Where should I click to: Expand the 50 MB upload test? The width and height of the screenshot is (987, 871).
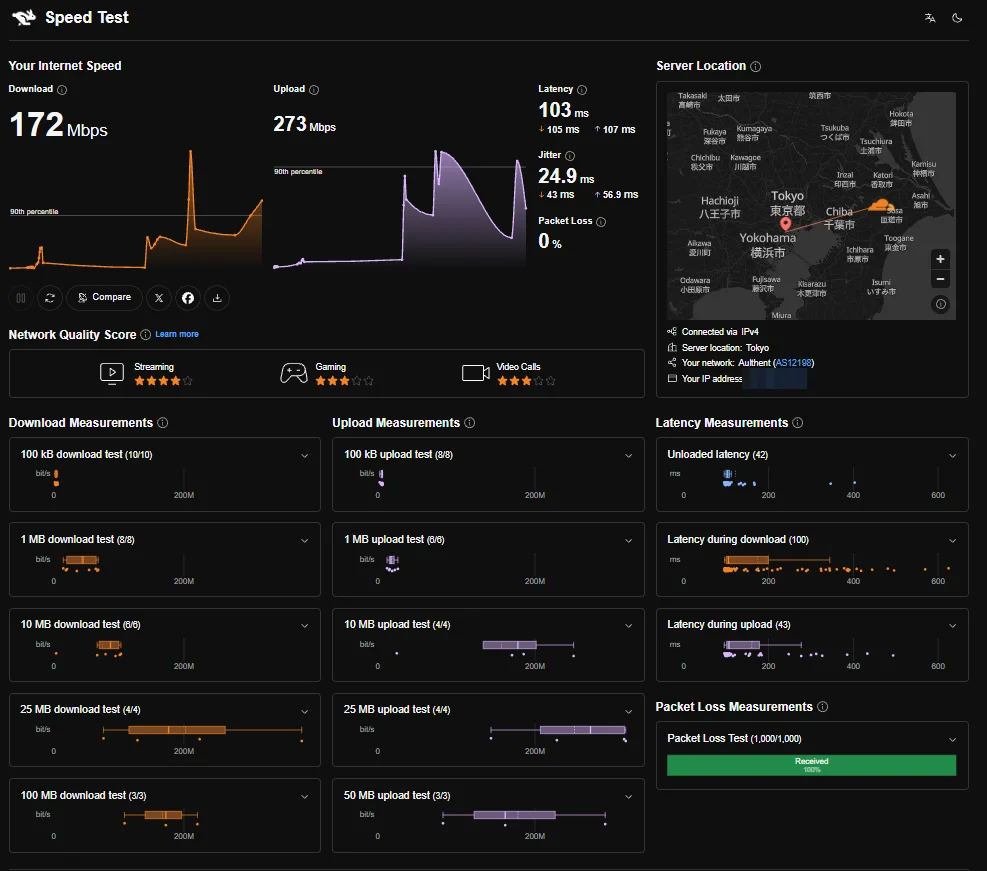point(628,796)
